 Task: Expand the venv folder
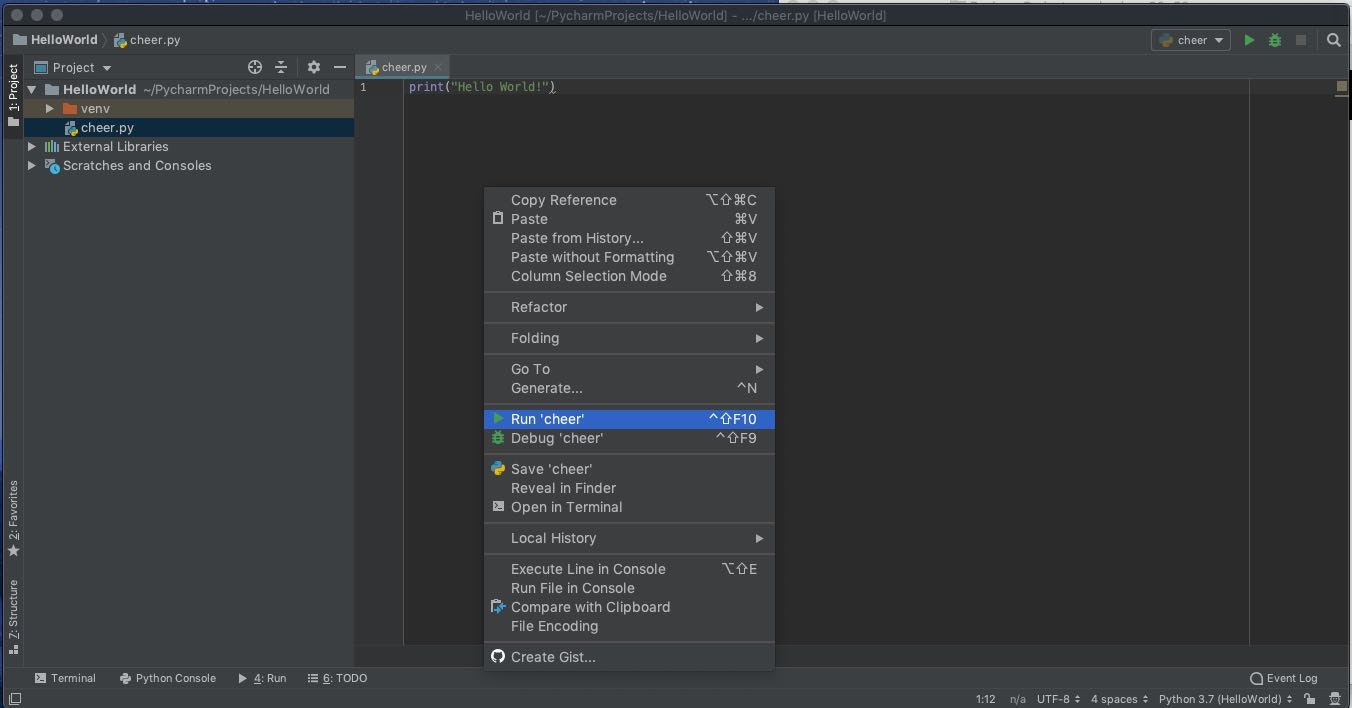pos(49,108)
